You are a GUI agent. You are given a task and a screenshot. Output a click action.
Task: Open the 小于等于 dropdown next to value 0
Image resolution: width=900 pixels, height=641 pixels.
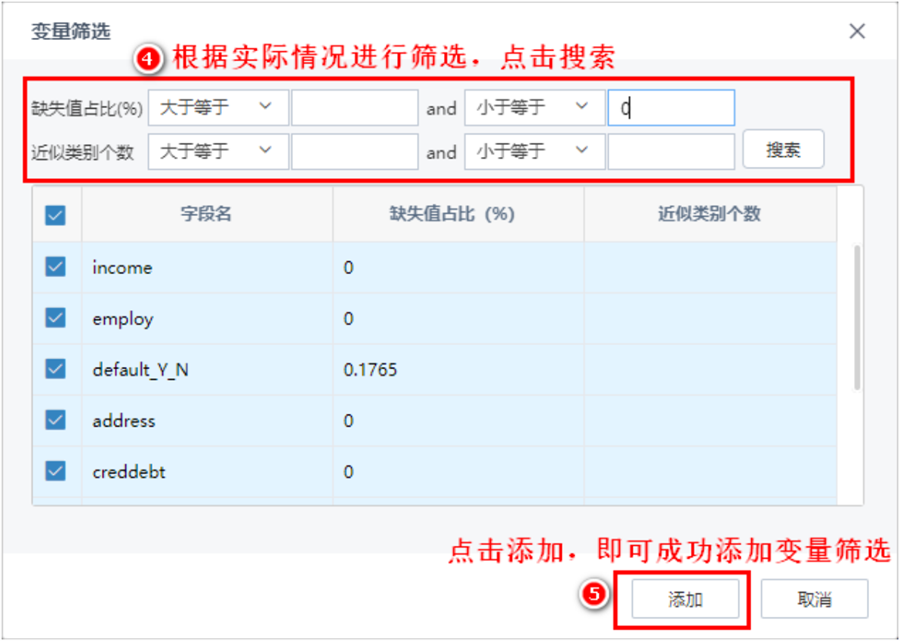[533, 107]
